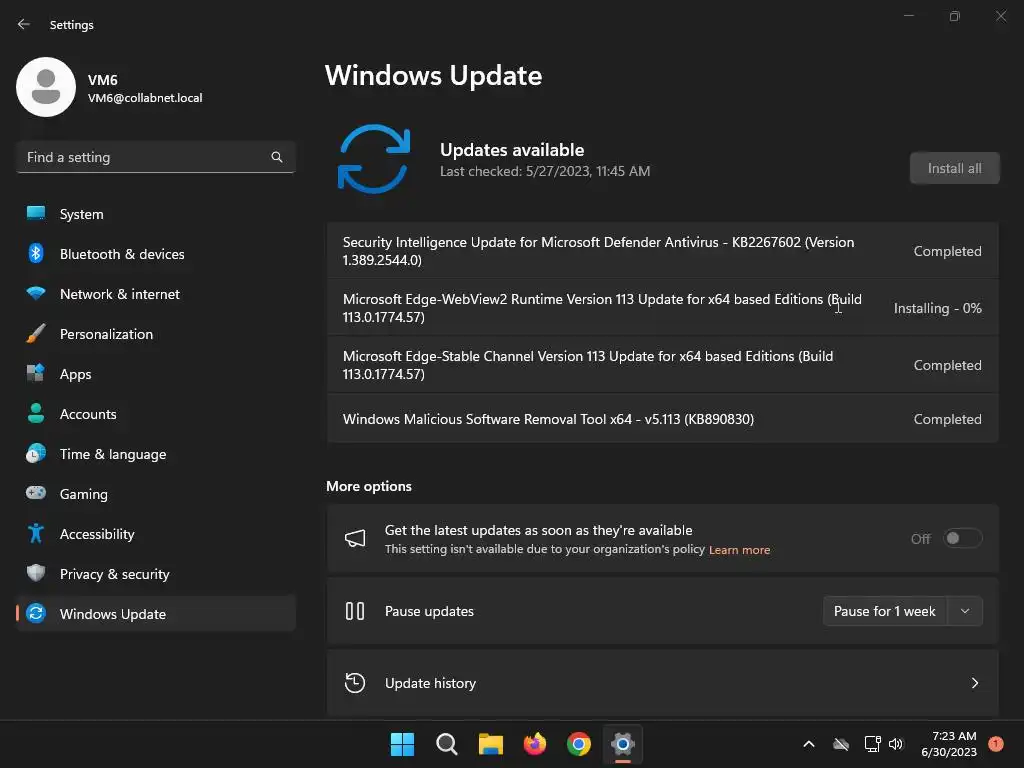Click the megaphone icon for latest updates

click(355, 539)
